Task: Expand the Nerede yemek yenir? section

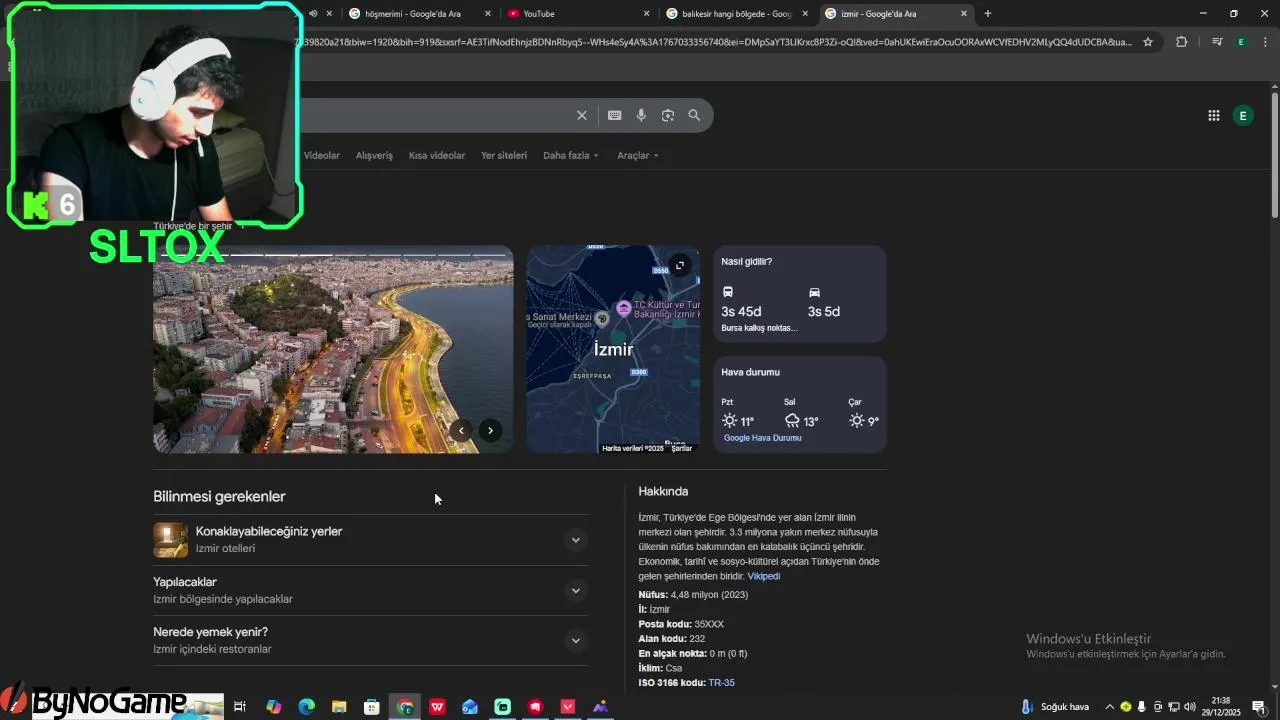Action: click(575, 640)
